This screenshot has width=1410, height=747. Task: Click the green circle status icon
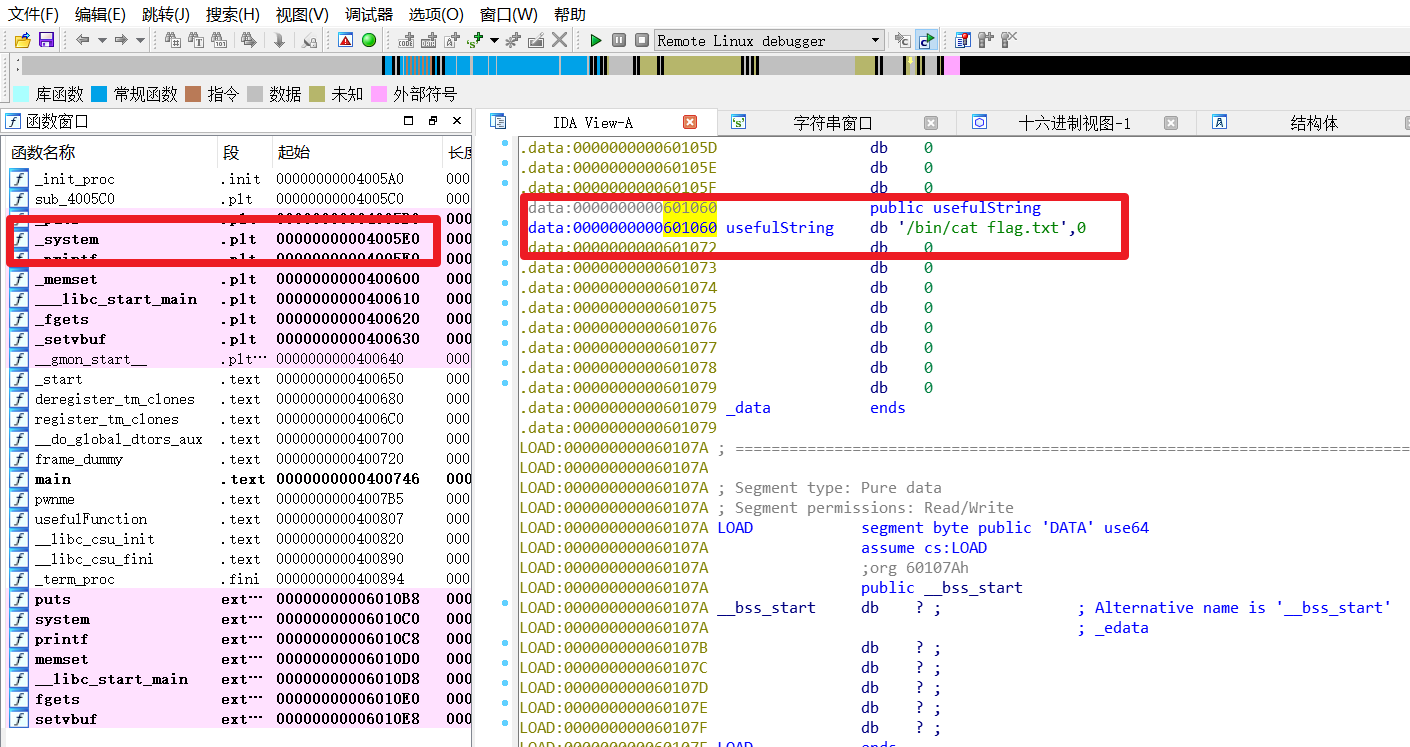tap(369, 40)
